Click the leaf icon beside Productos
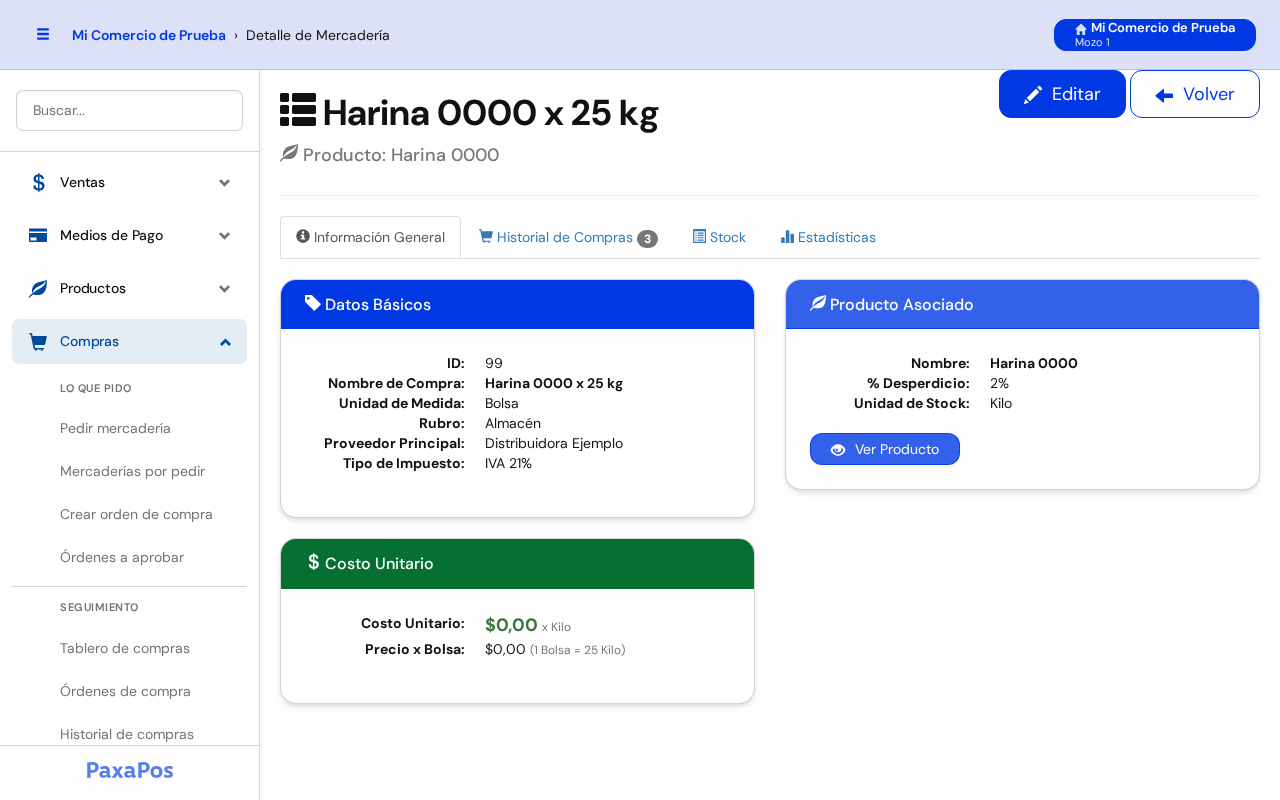The width and height of the screenshot is (1280, 800). coord(38,288)
